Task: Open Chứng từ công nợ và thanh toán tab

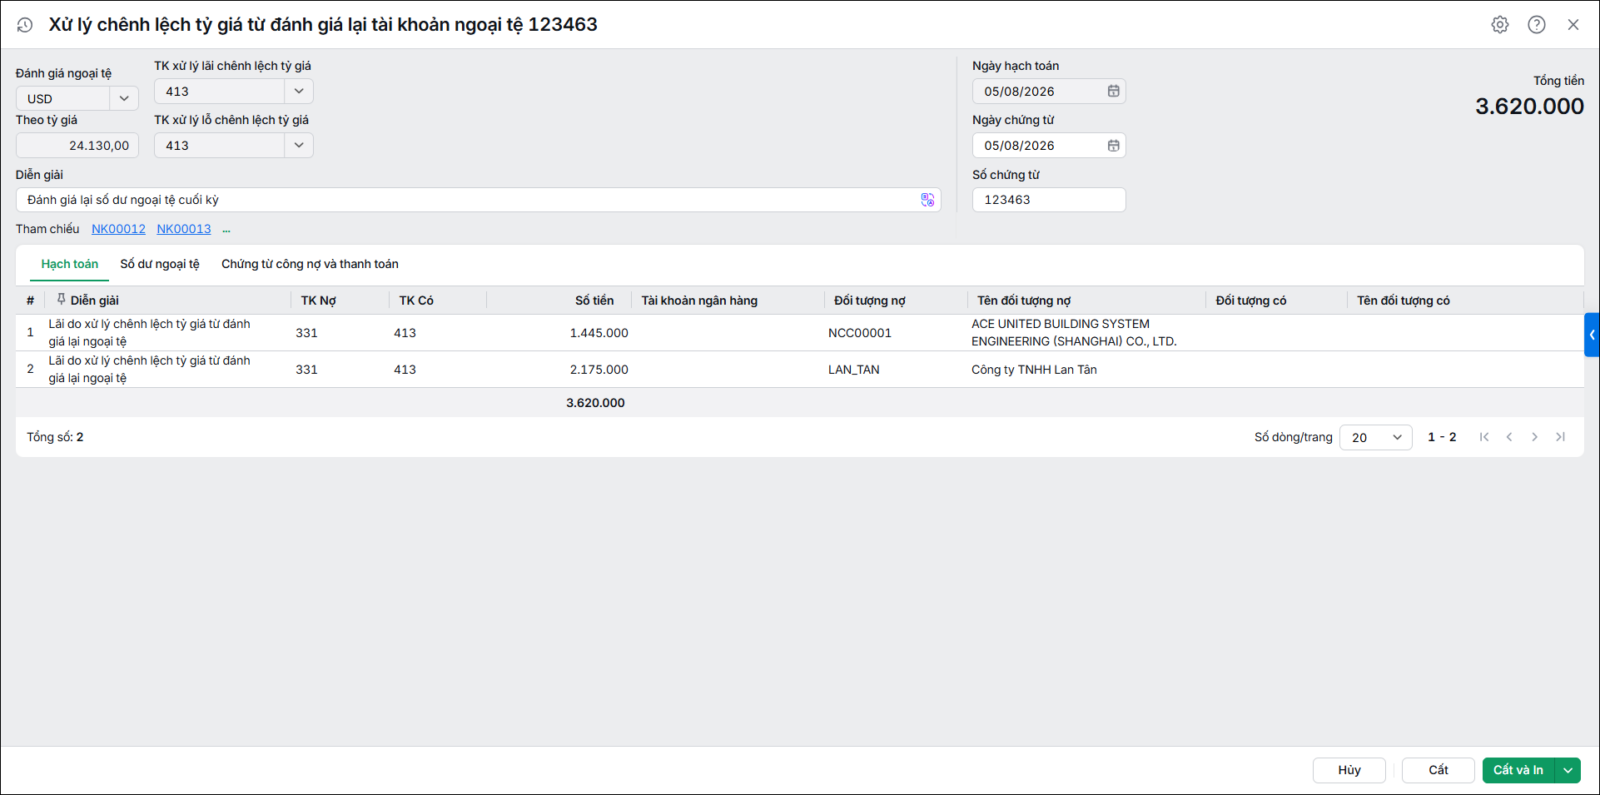Action: click(x=310, y=264)
